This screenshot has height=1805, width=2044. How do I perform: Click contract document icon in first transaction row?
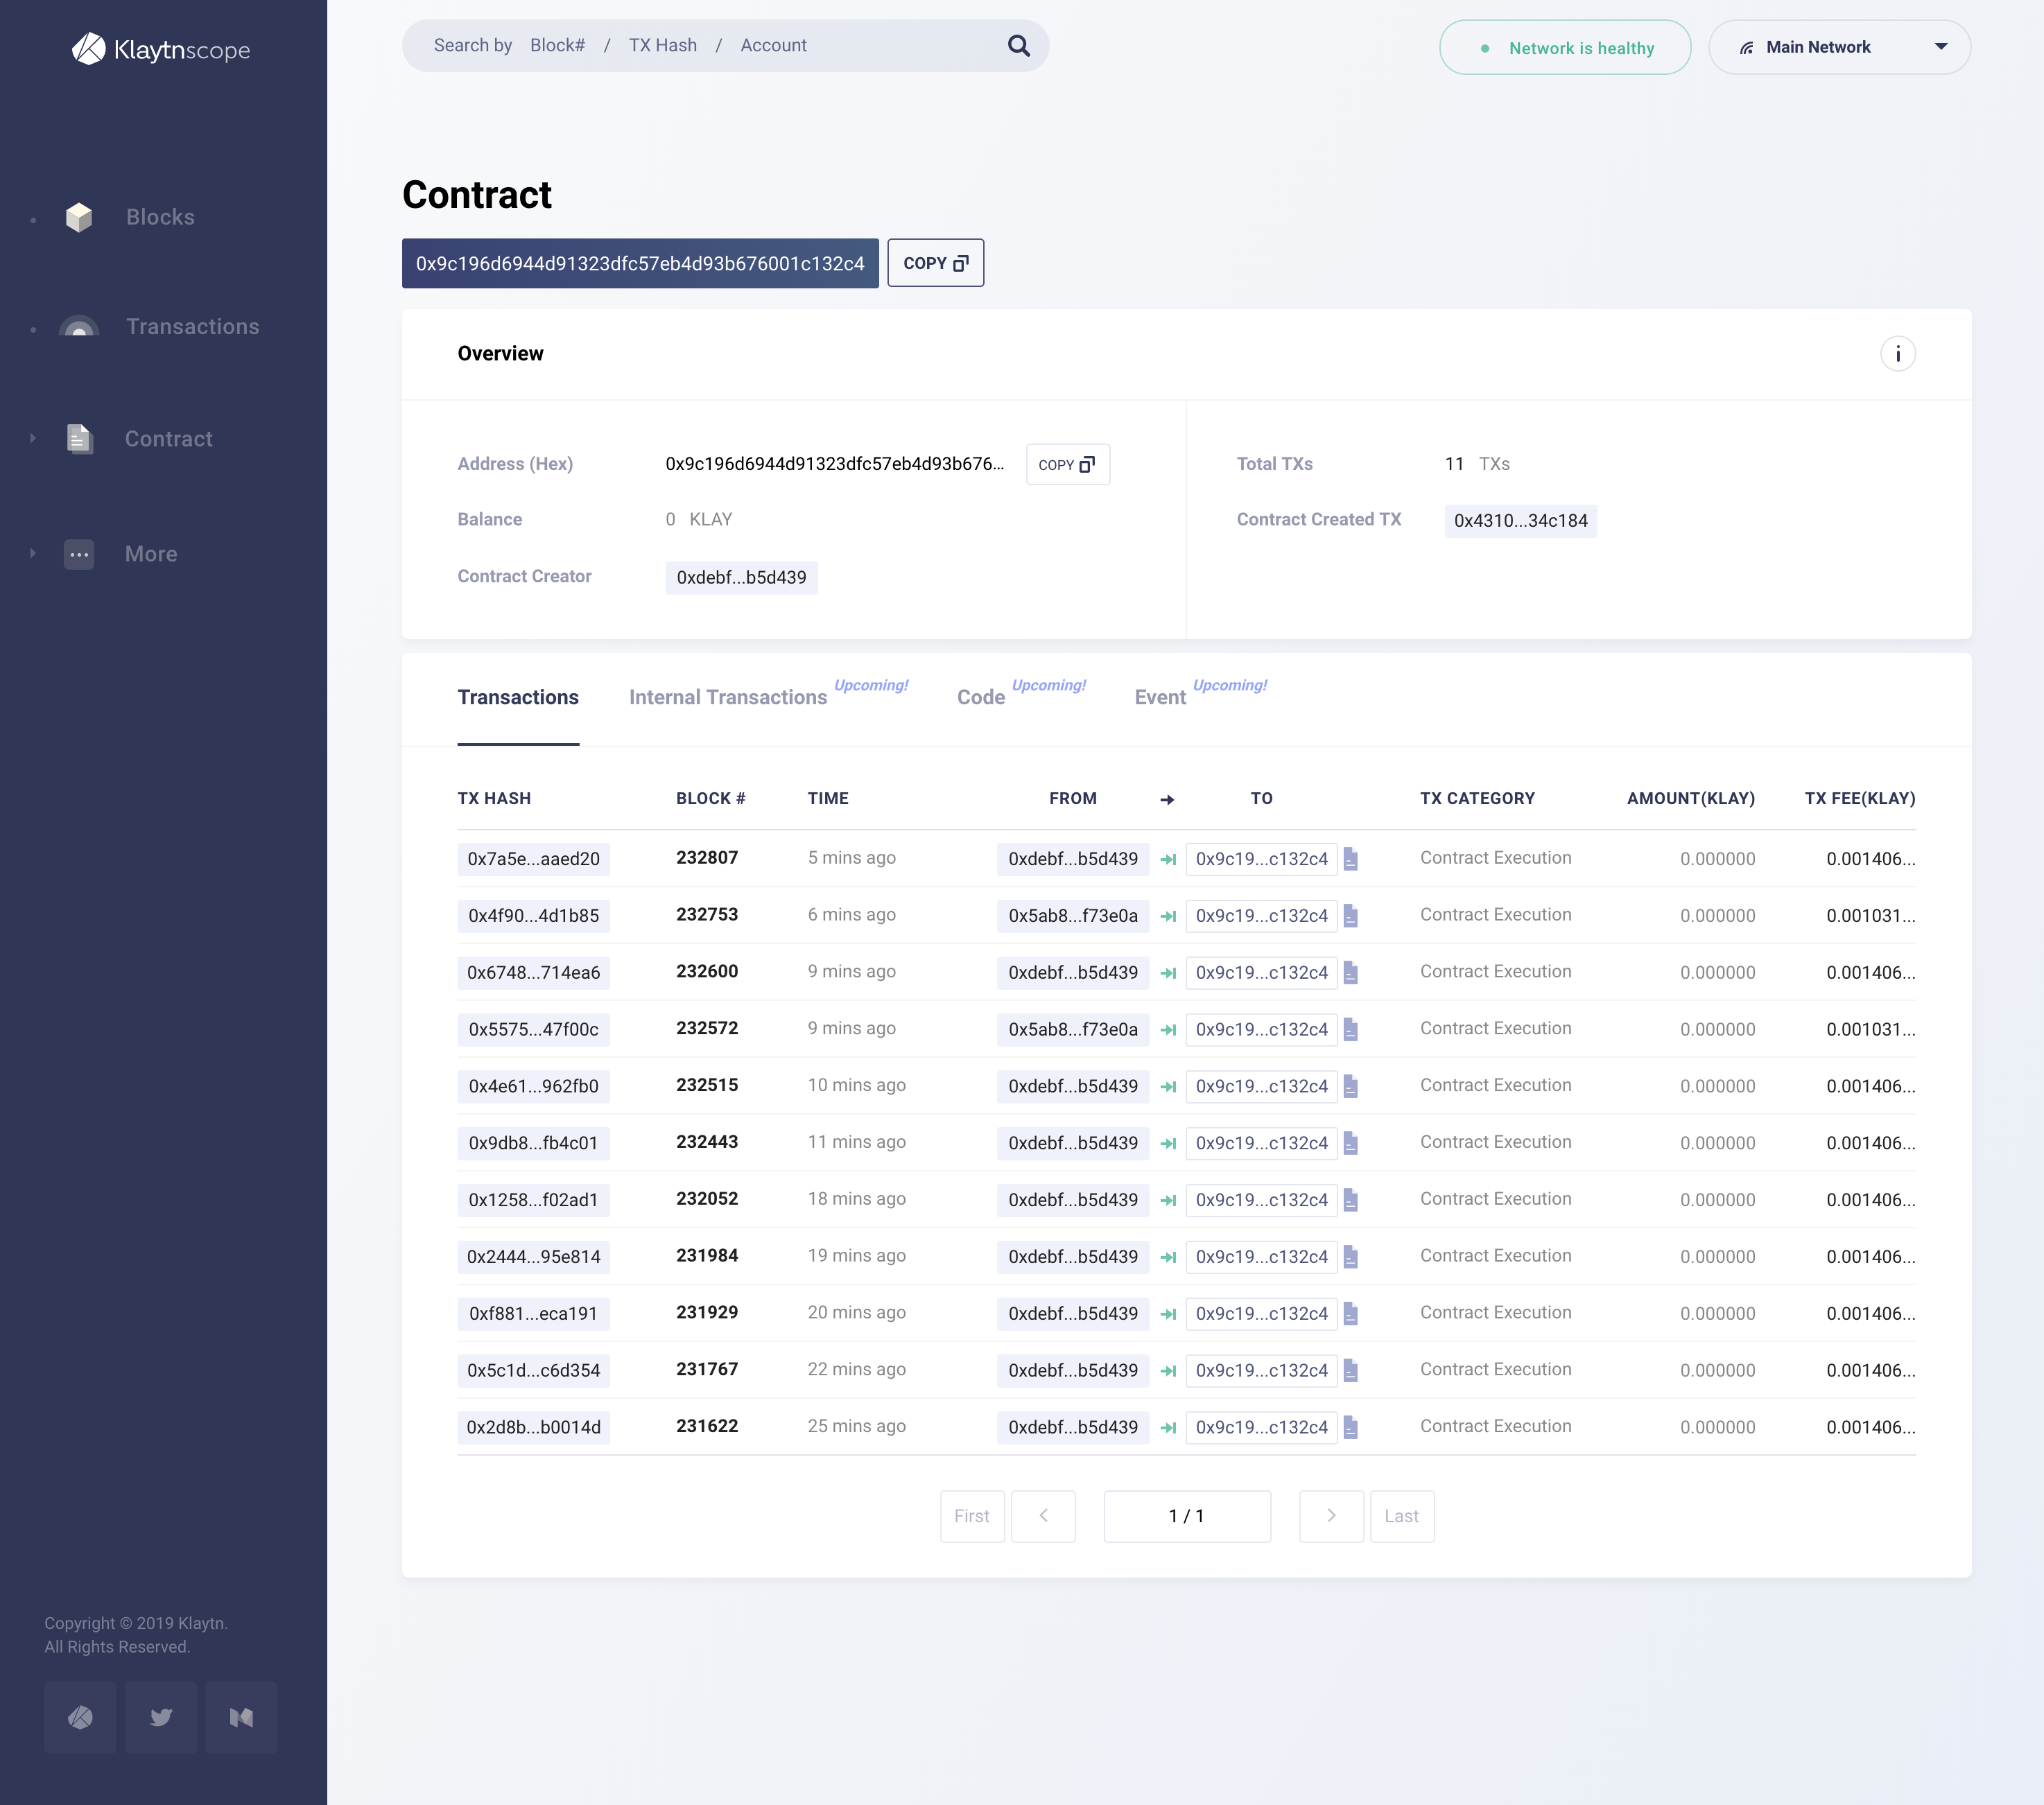(1350, 859)
